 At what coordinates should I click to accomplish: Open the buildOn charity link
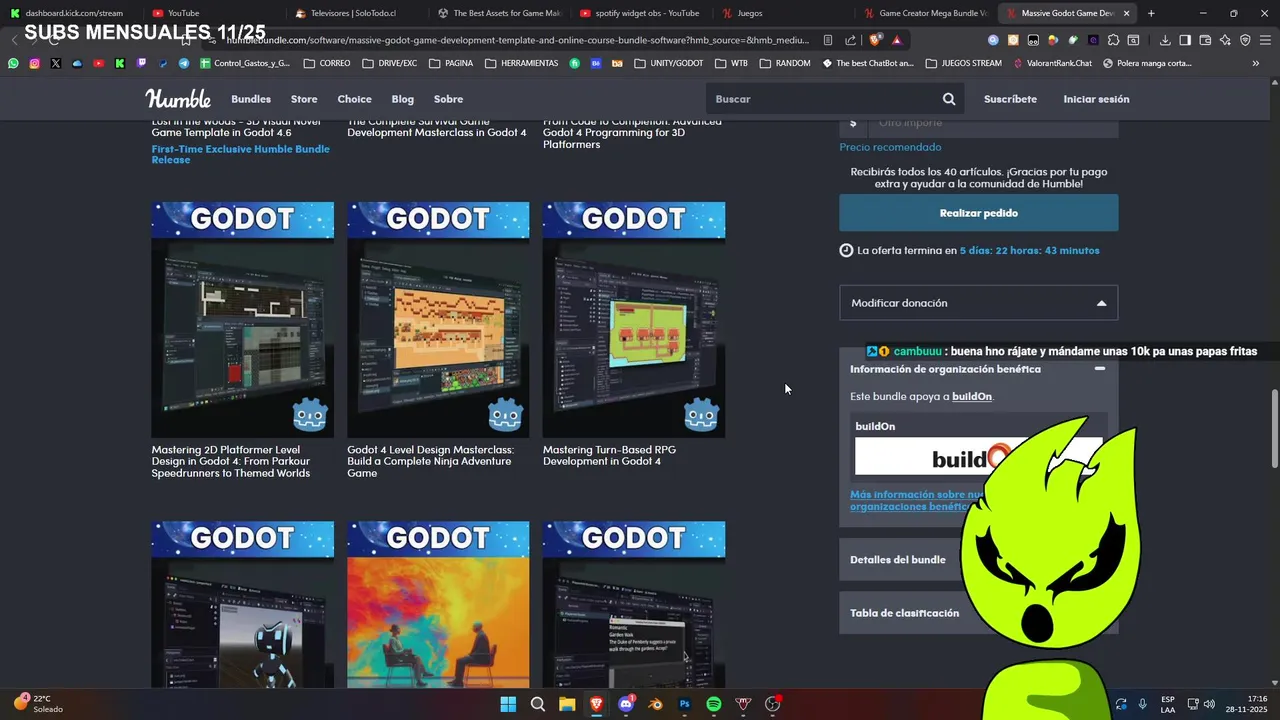pos(972,397)
